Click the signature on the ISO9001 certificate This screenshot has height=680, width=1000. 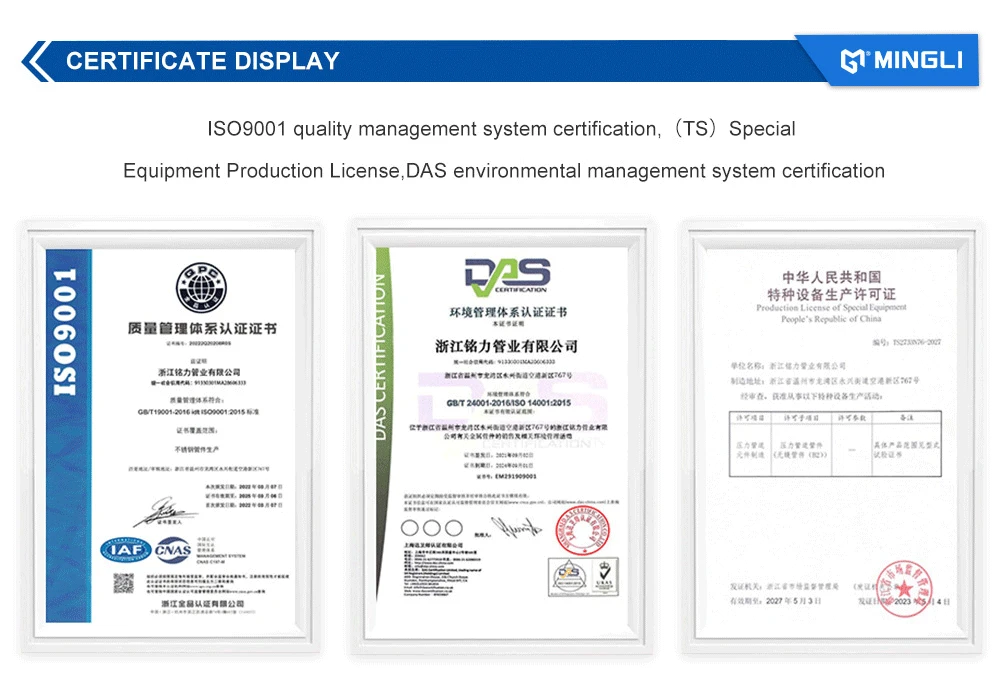(x=163, y=512)
